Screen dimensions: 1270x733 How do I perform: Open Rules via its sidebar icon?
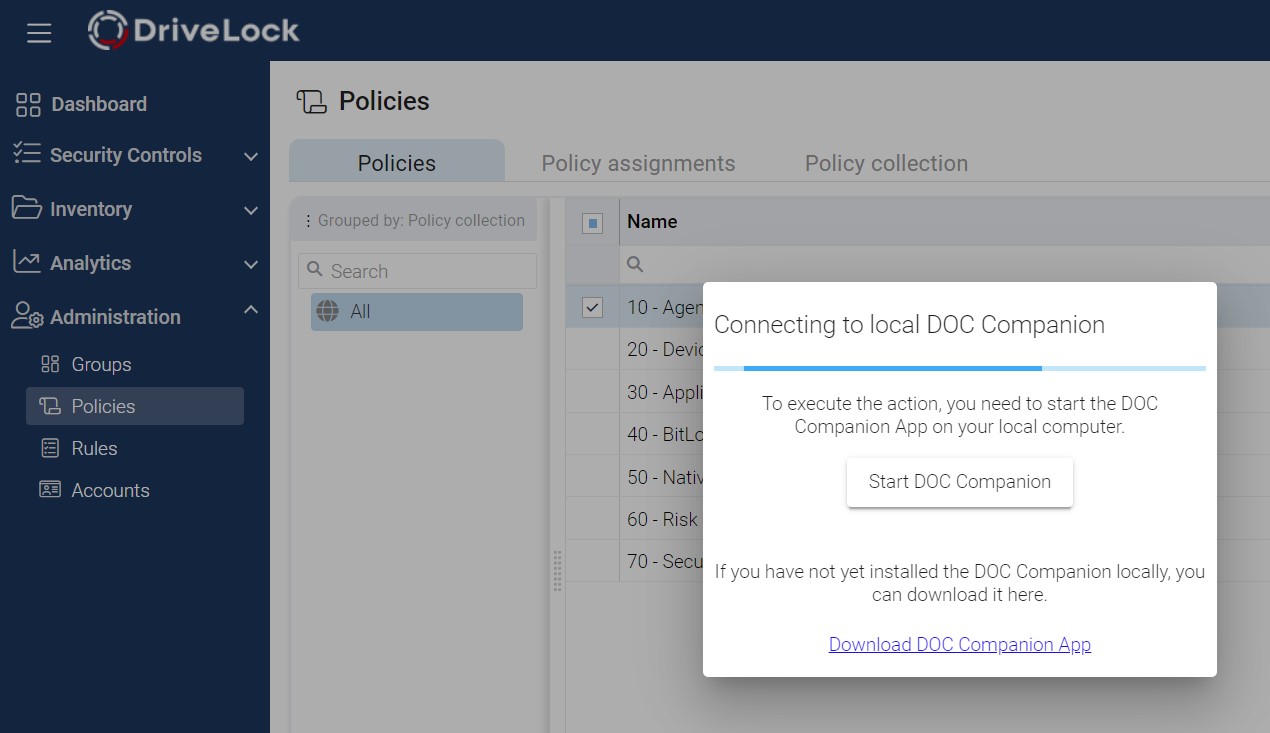[49, 448]
